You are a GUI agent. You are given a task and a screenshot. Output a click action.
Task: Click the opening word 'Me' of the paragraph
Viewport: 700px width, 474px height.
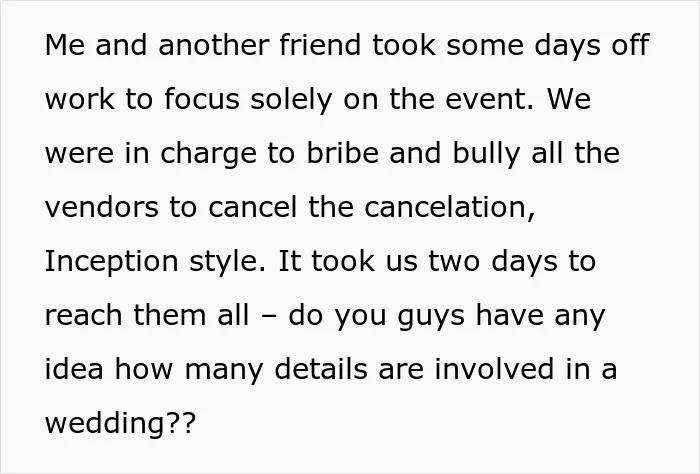[x=65, y=45]
